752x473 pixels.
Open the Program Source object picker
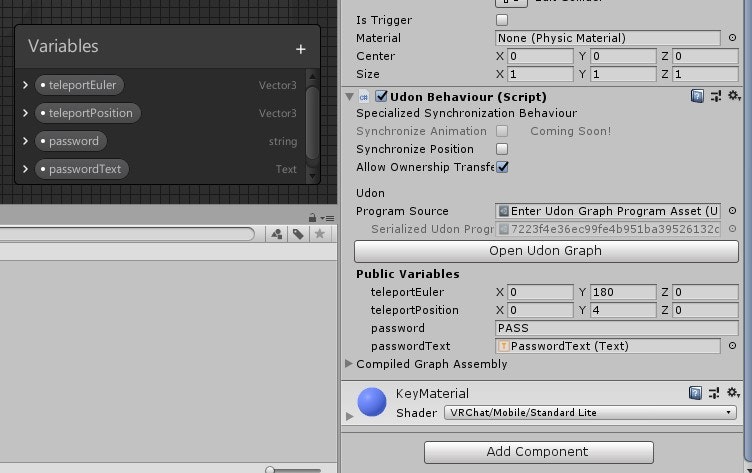[732, 211]
